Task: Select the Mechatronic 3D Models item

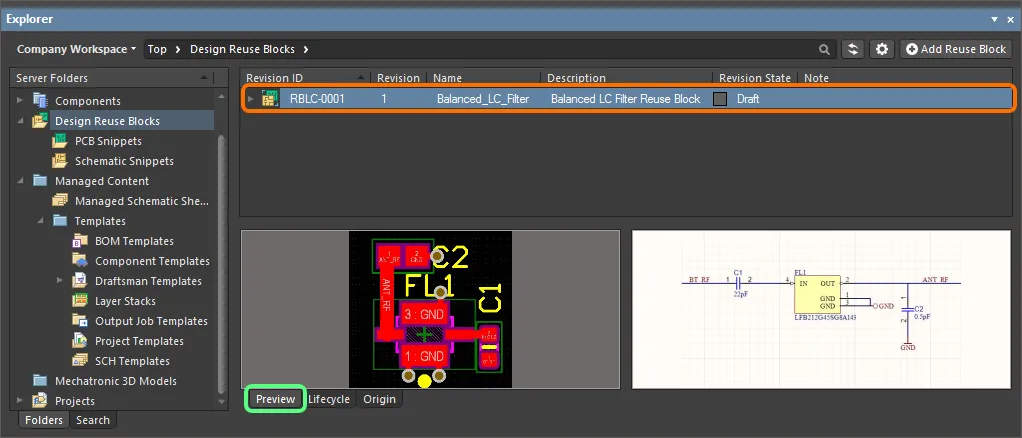Action: 116,381
